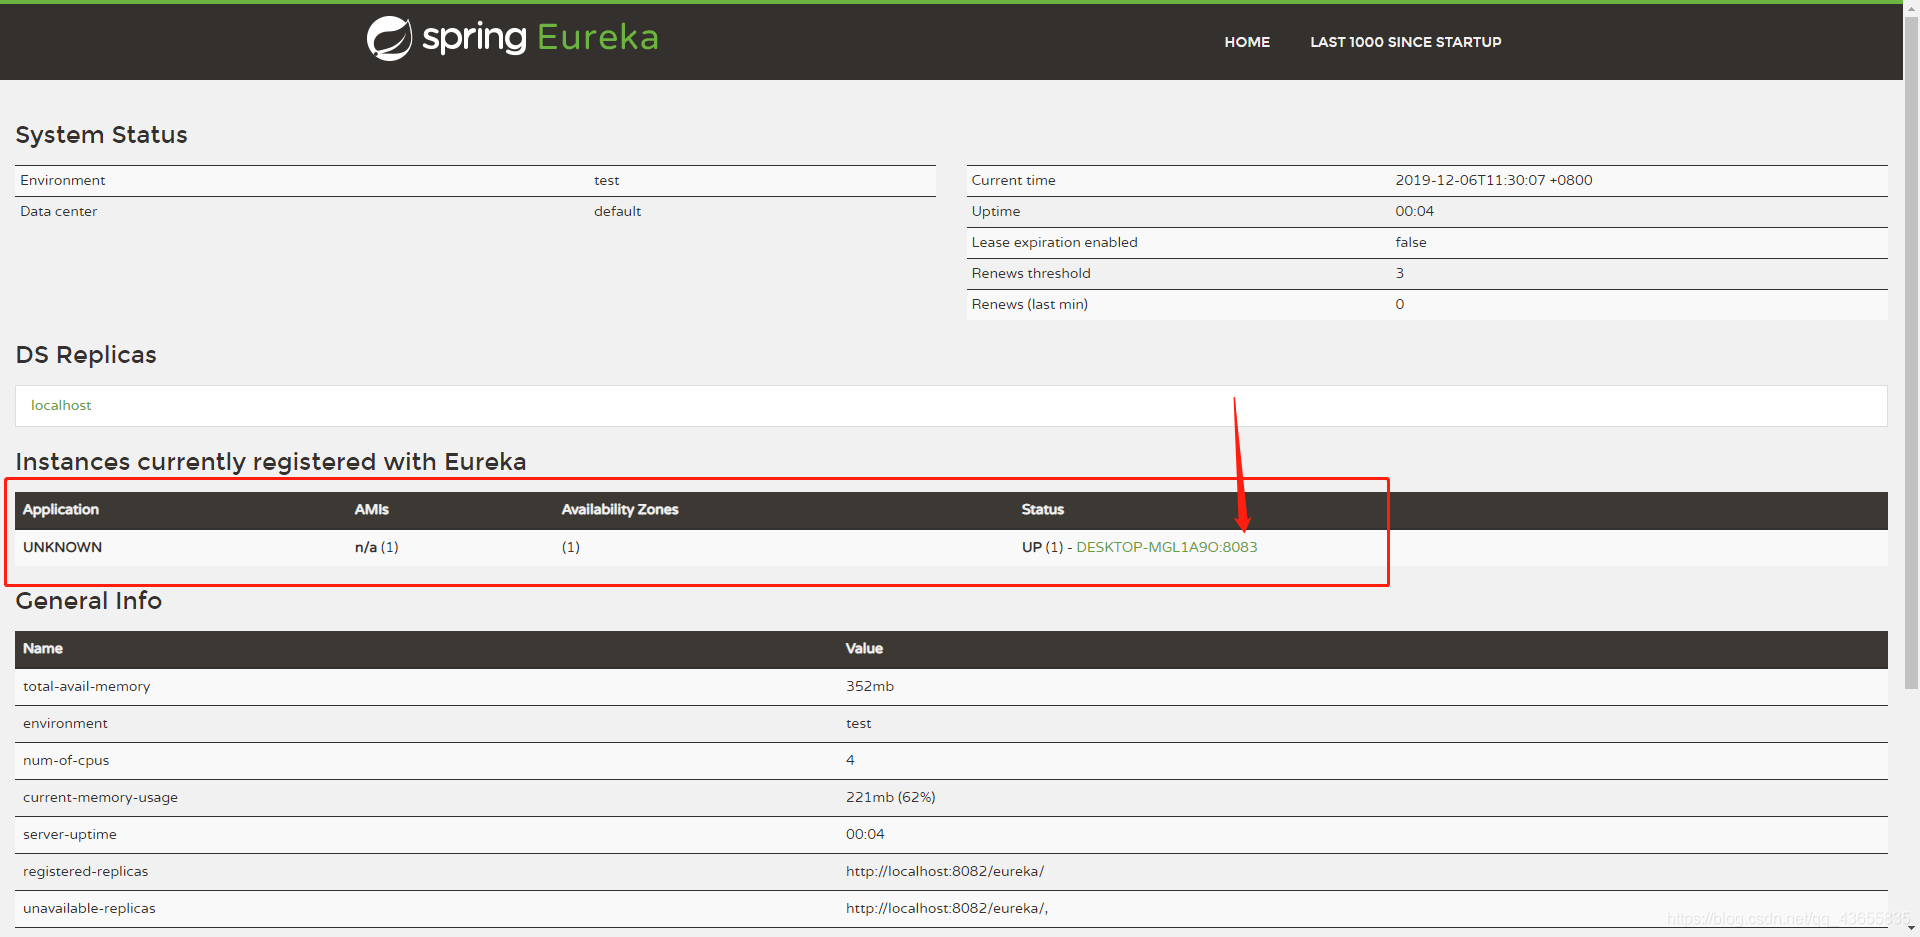Click the Environment row label

62,180
